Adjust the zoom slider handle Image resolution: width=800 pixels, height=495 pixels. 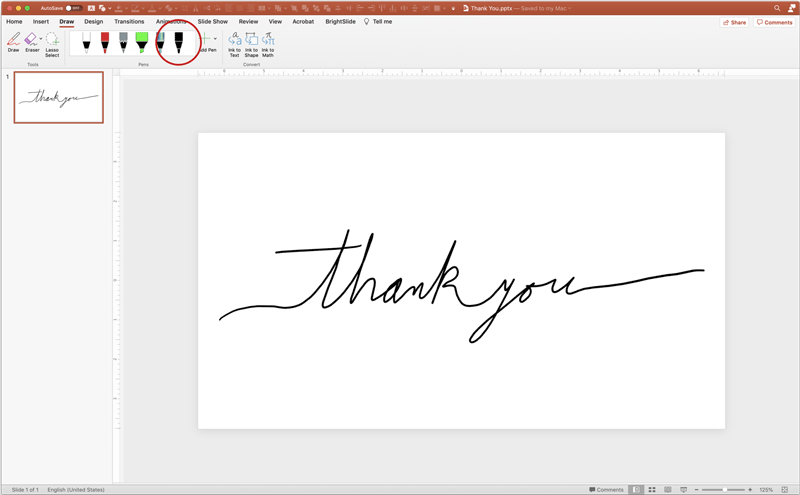click(724, 489)
